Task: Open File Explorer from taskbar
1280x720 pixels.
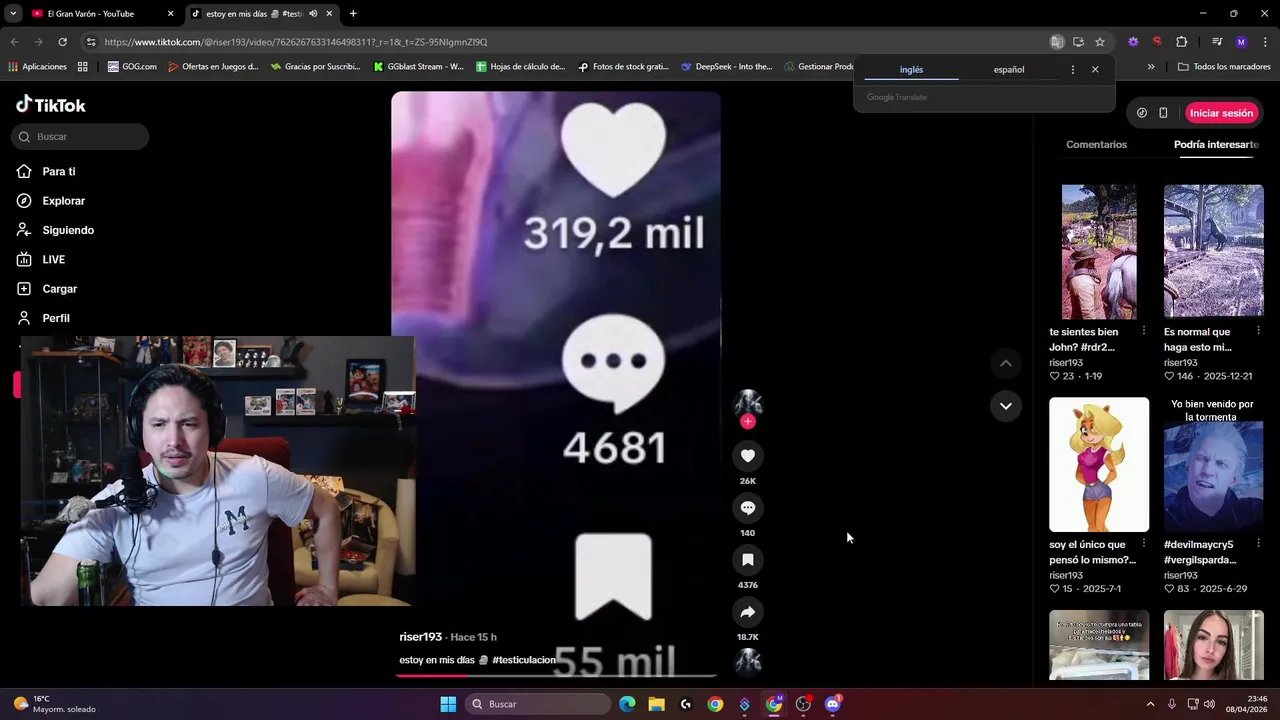Action: (656, 704)
